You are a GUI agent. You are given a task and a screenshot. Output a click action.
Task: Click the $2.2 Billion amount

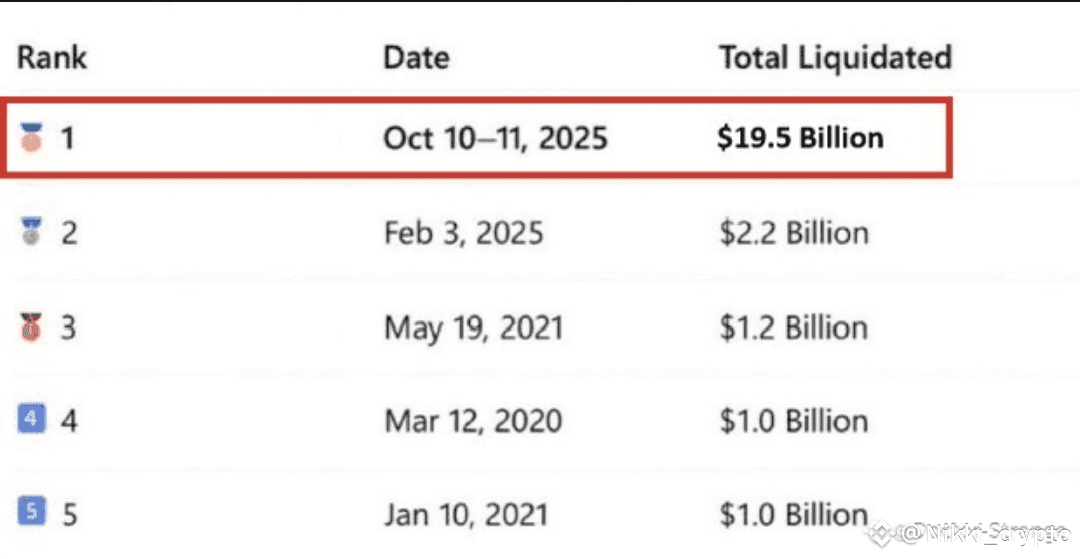793,233
